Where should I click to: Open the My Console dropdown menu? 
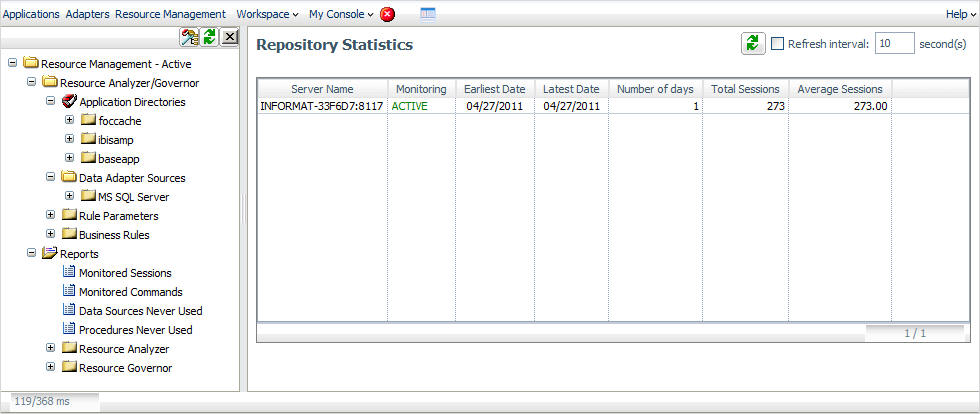340,14
